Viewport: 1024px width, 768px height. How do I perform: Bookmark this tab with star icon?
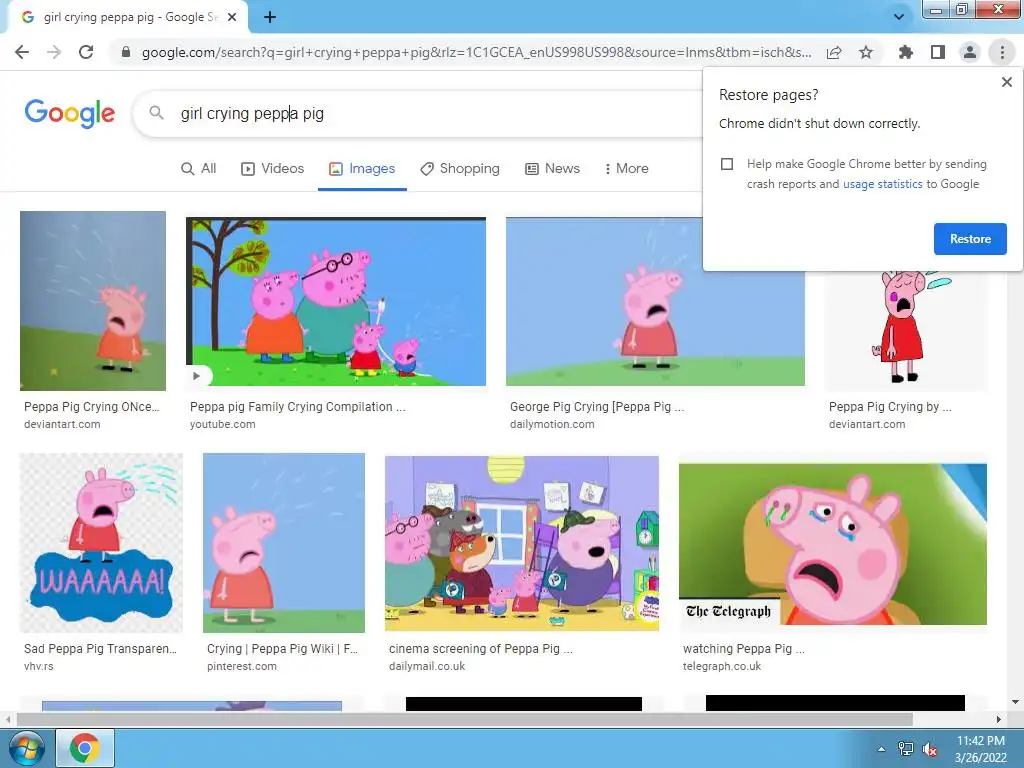pos(866,52)
